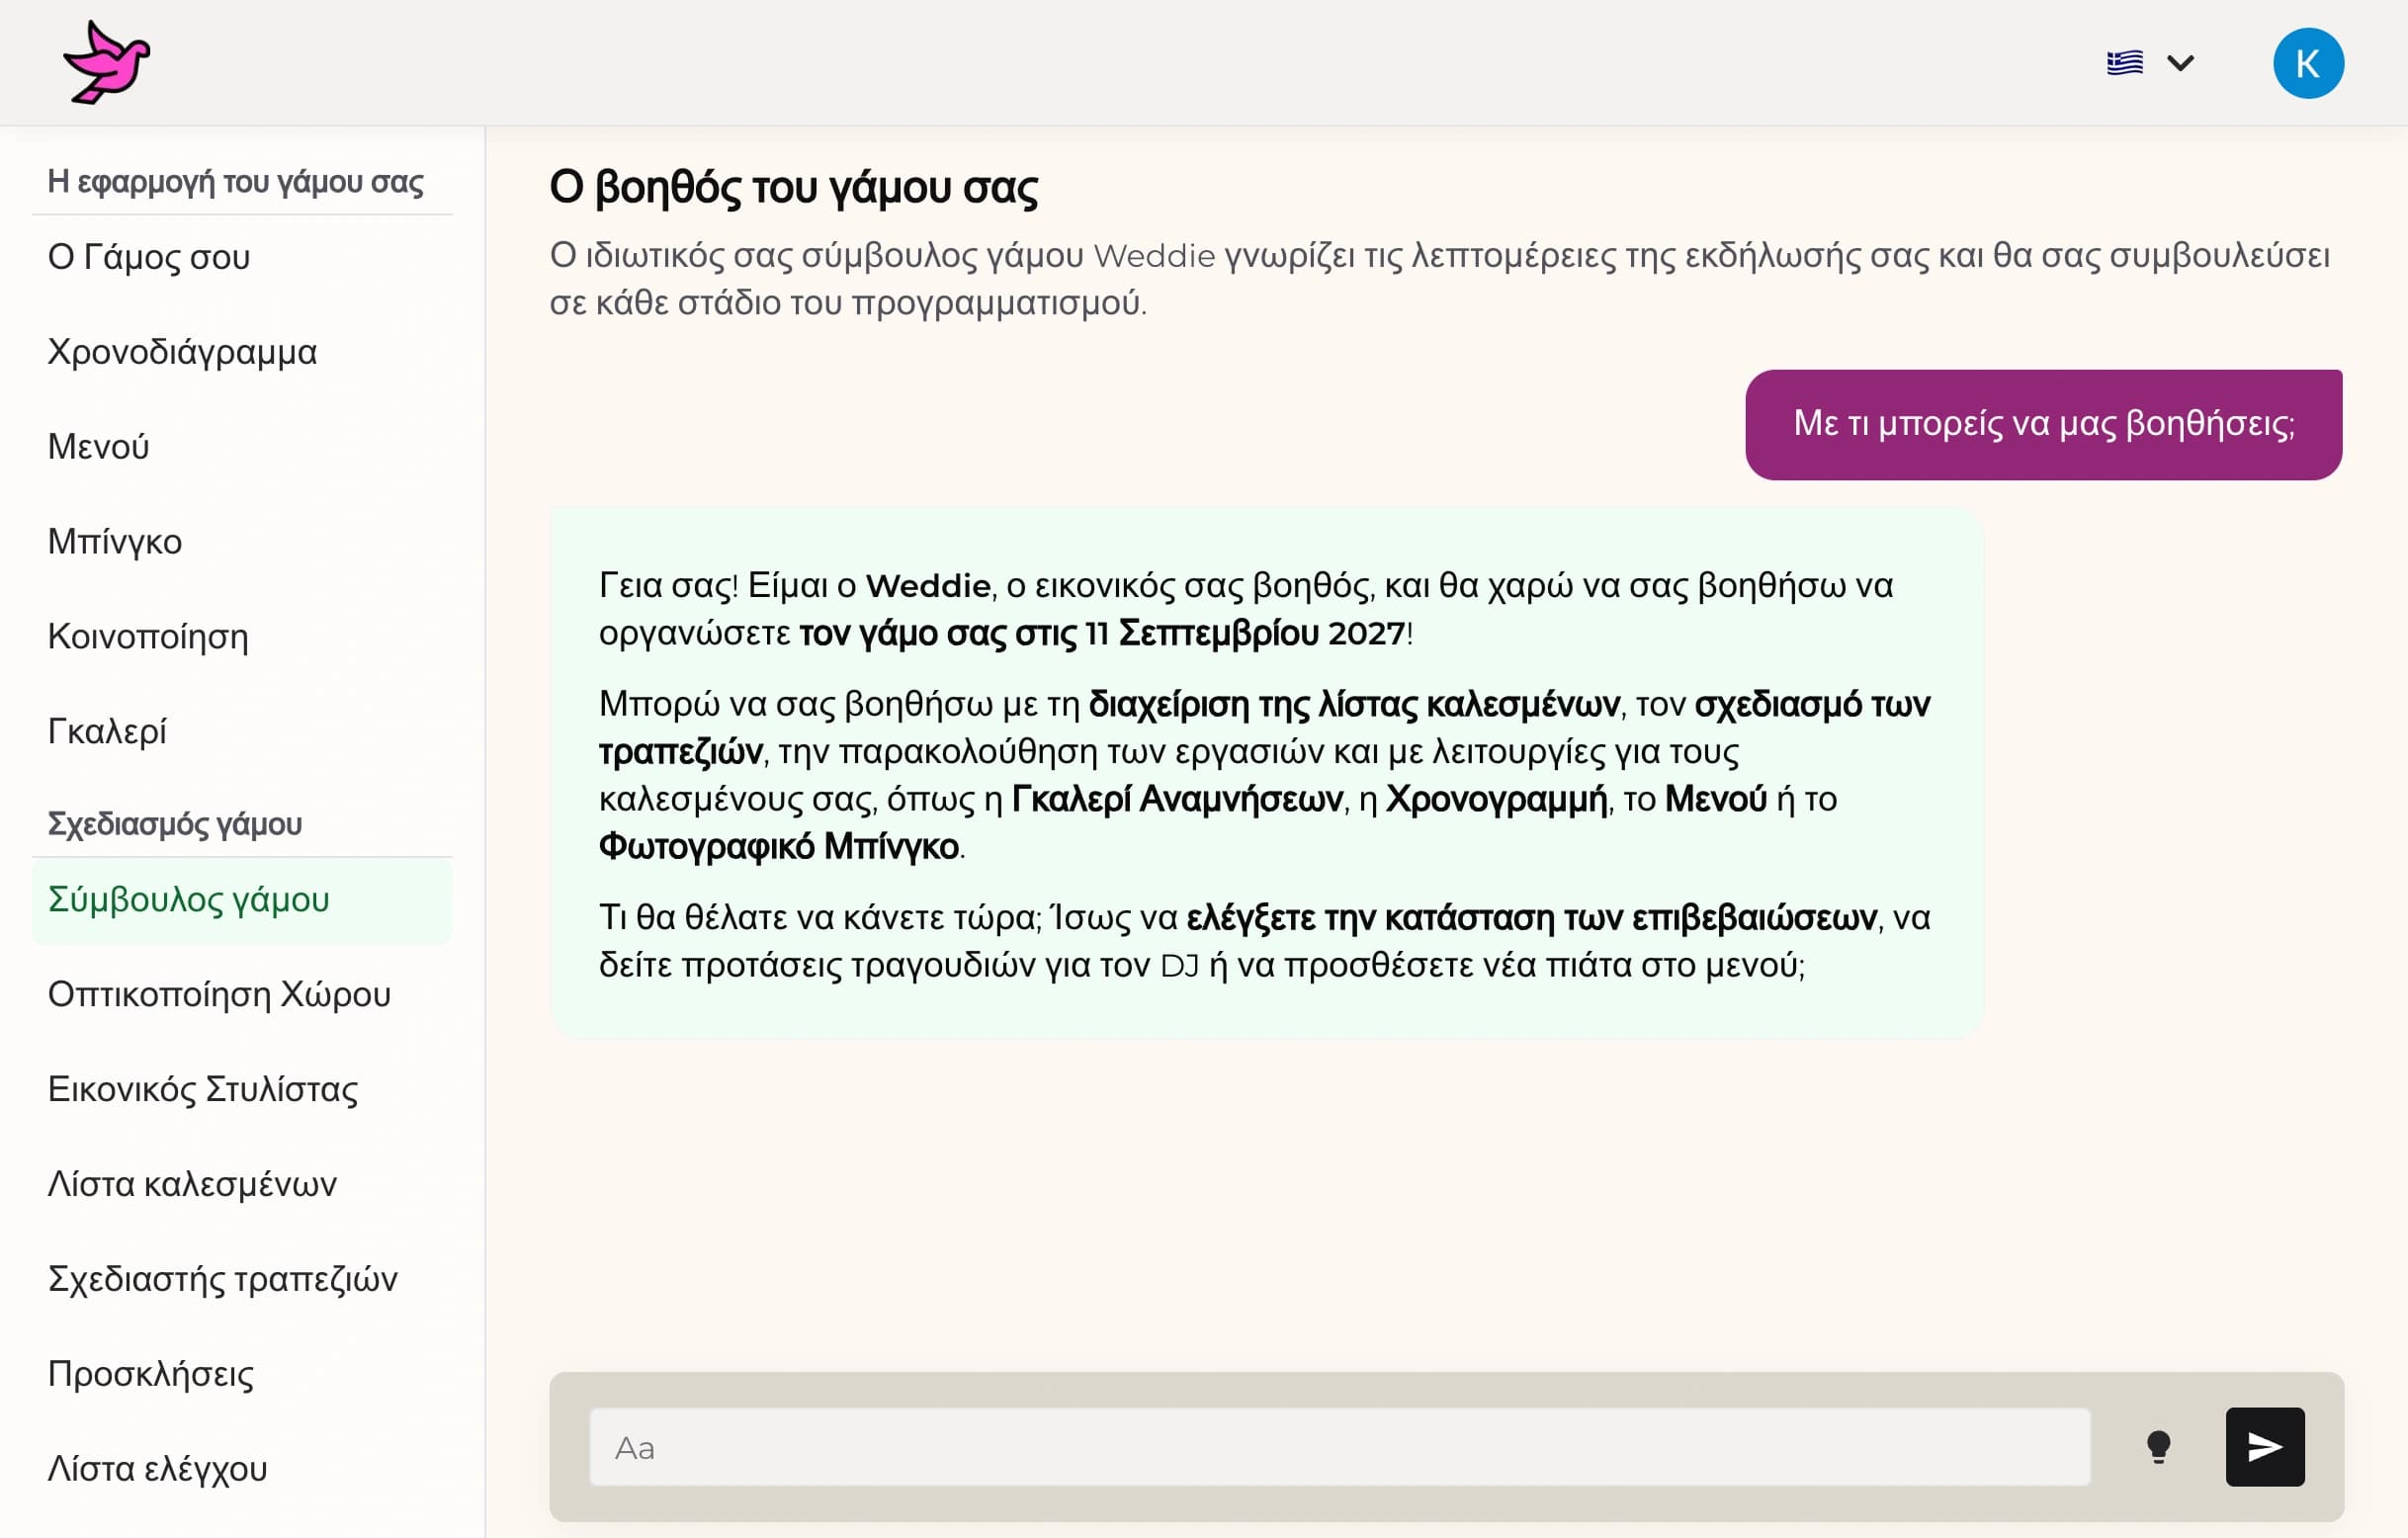Open the Σχεδιαστής τραπεζιών planner

coord(222,1279)
